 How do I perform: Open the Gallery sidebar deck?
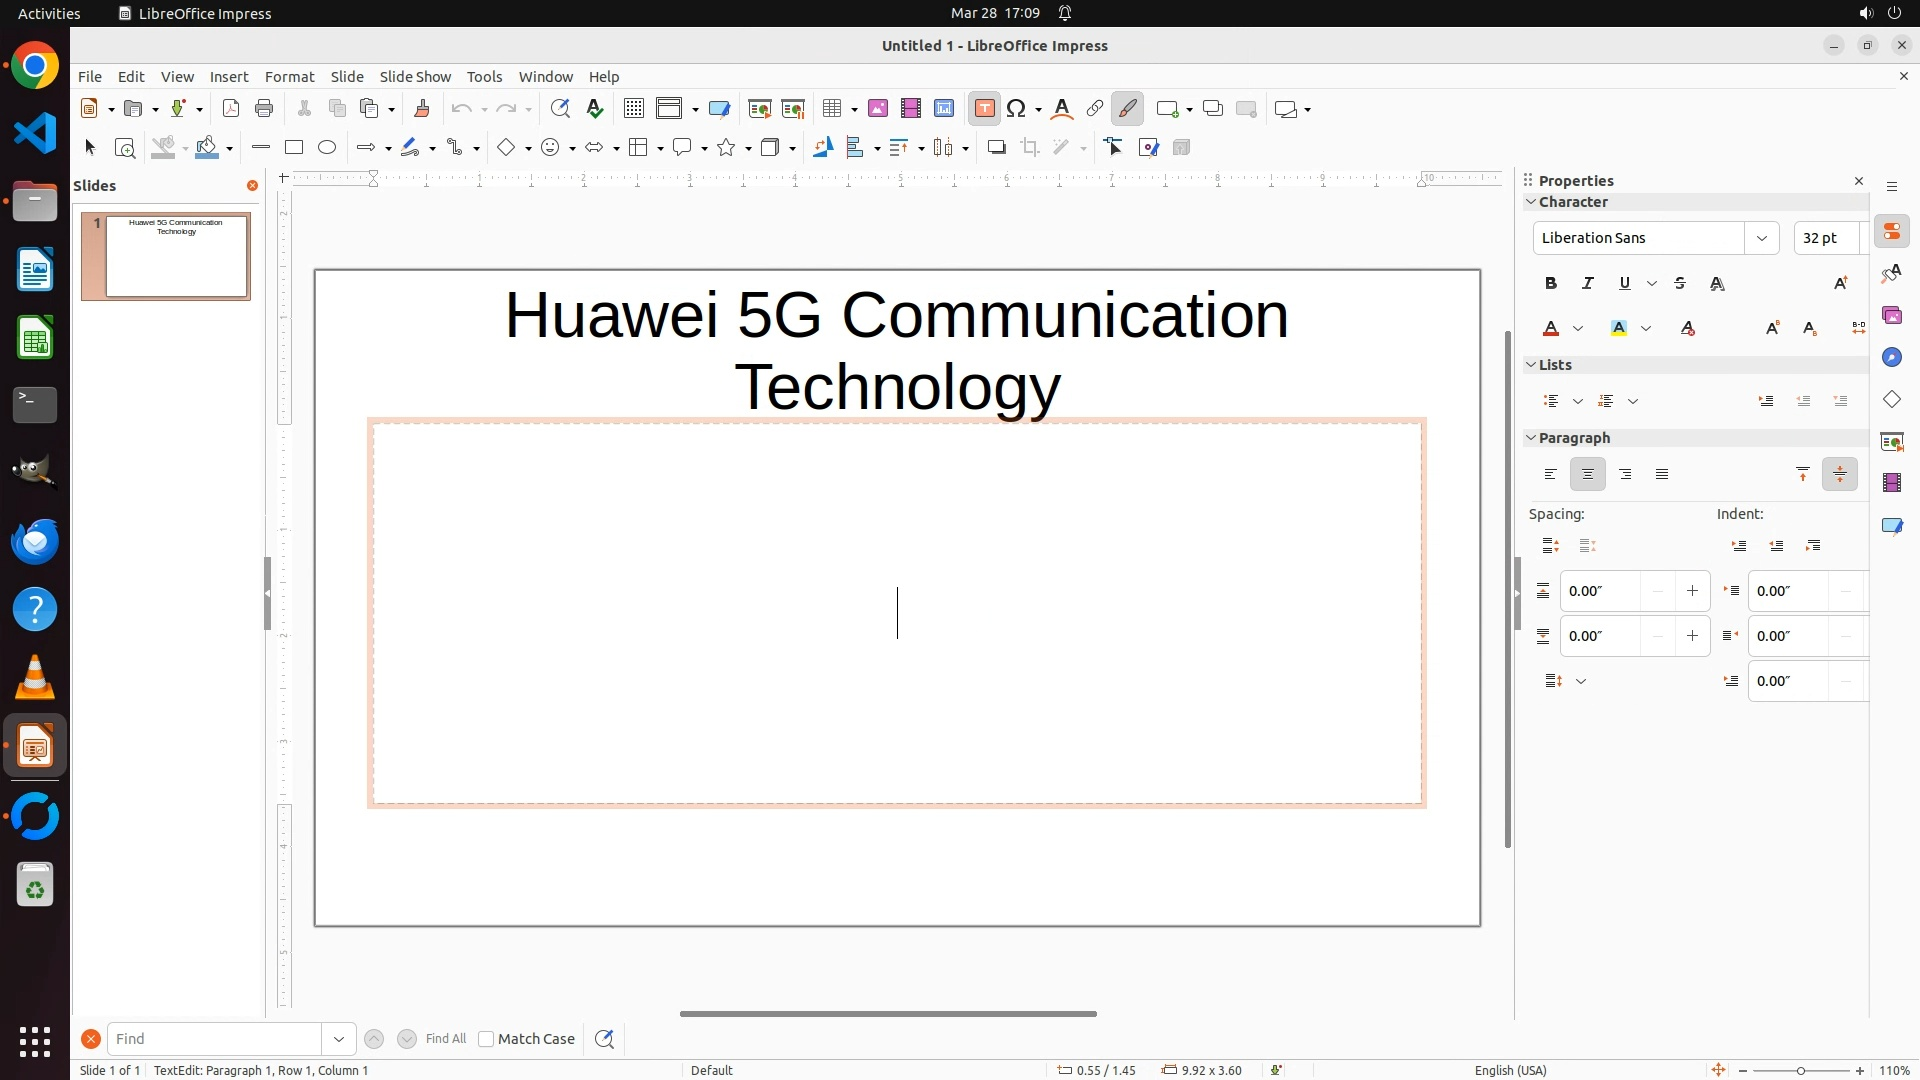coord(1891,316)
